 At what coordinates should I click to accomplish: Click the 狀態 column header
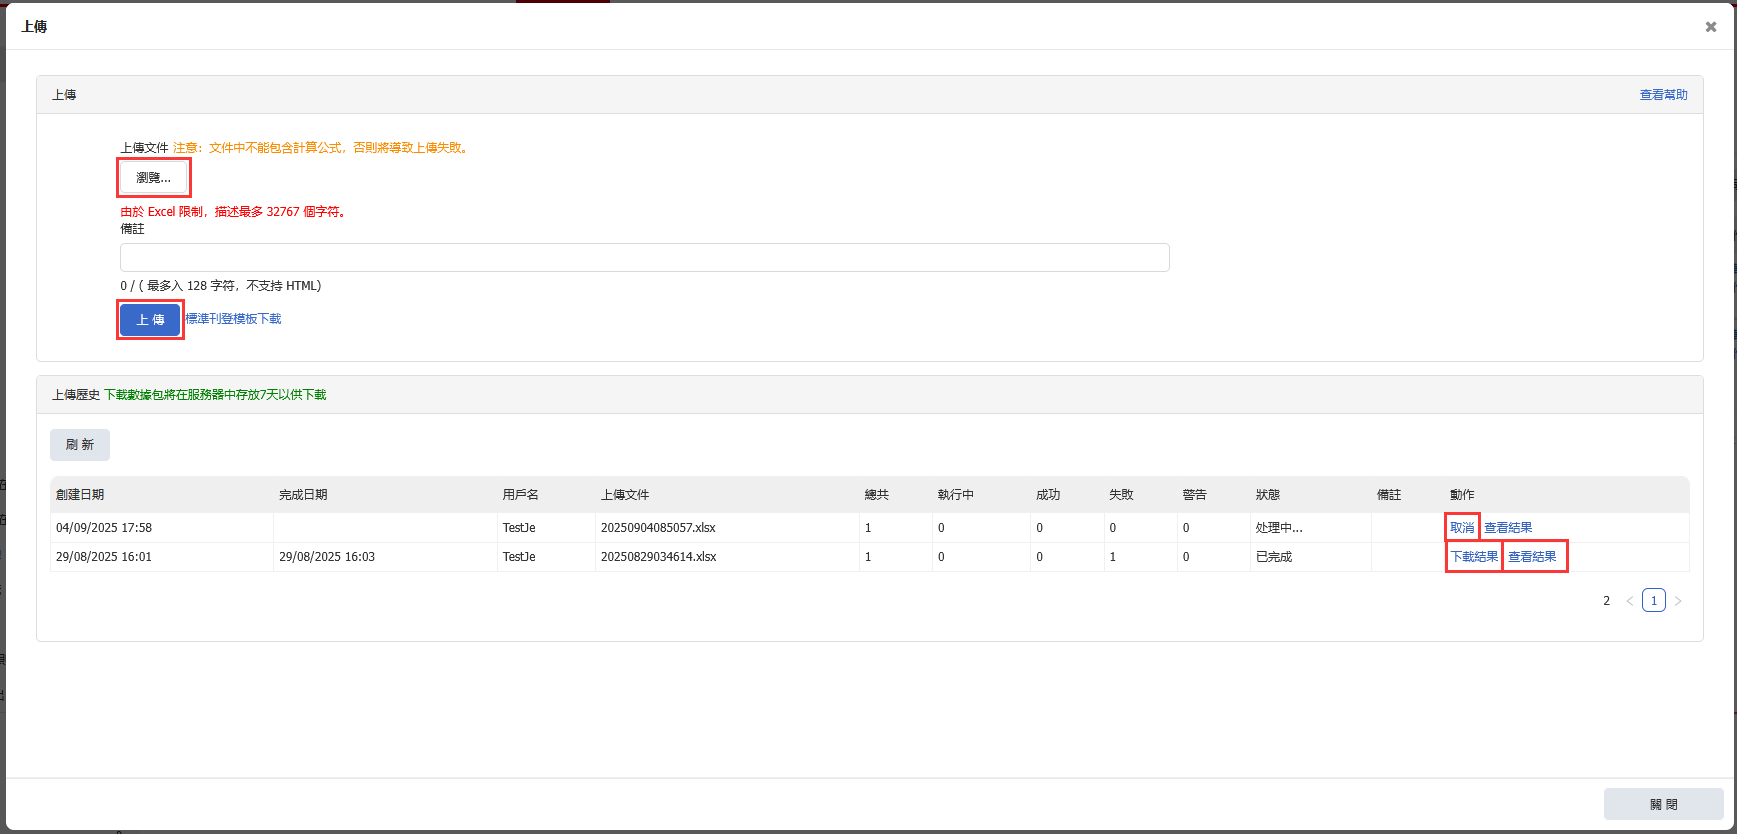pos(1267,495)
